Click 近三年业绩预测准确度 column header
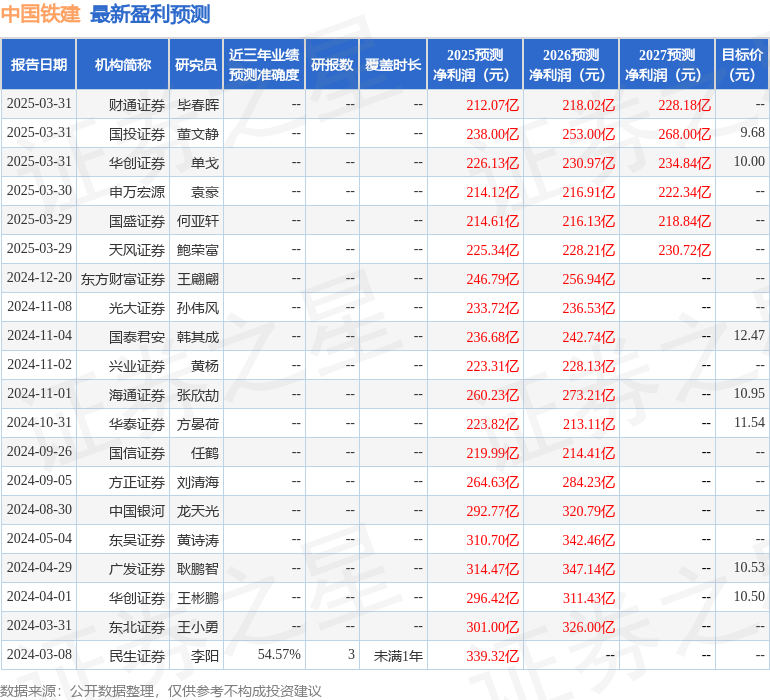This screenshot has width=770, height=700. tap(264, 64)
